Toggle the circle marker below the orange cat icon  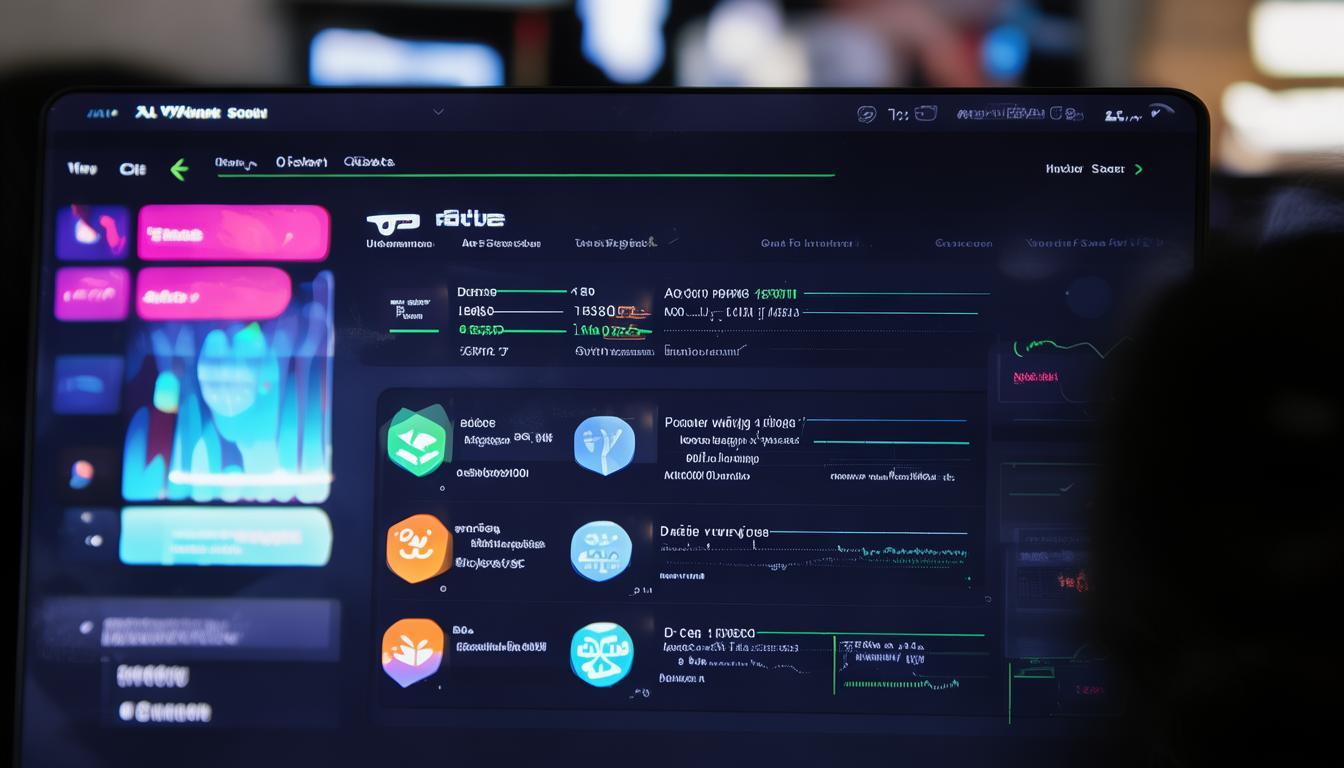[441, 591]
